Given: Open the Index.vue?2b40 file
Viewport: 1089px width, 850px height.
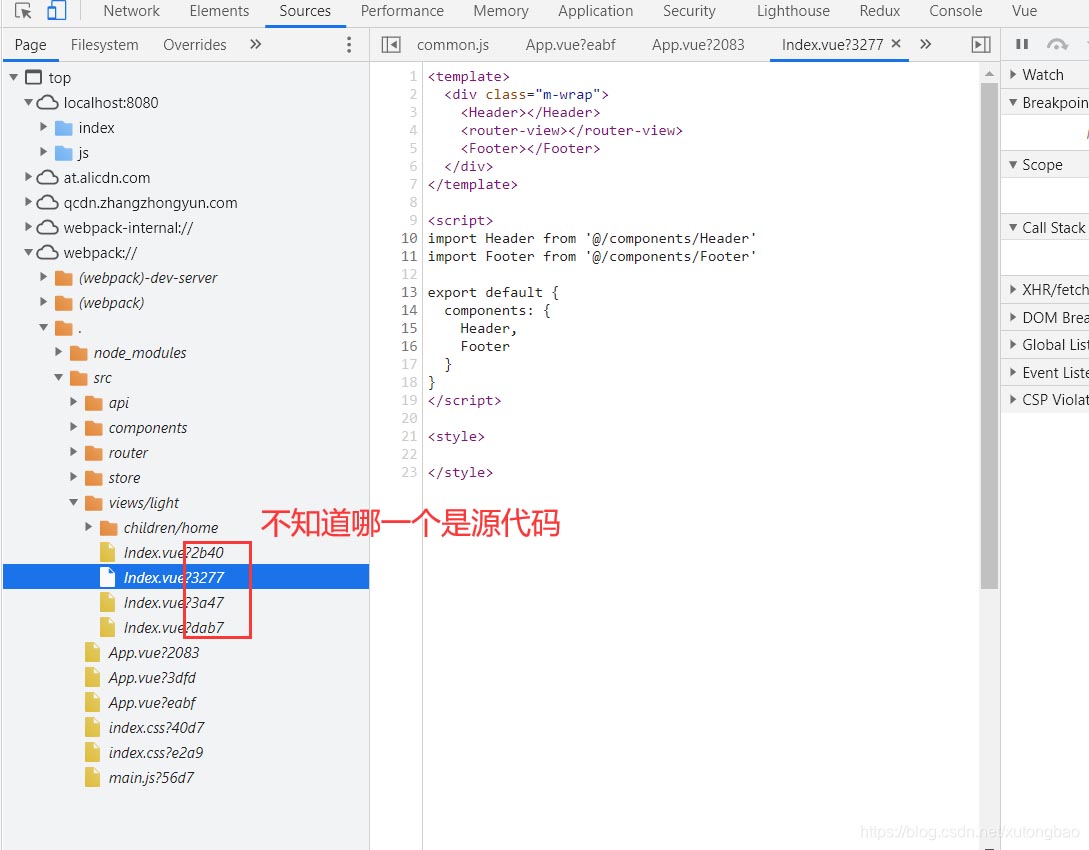Looking at the screenshot, I should [x=173, y=553].
